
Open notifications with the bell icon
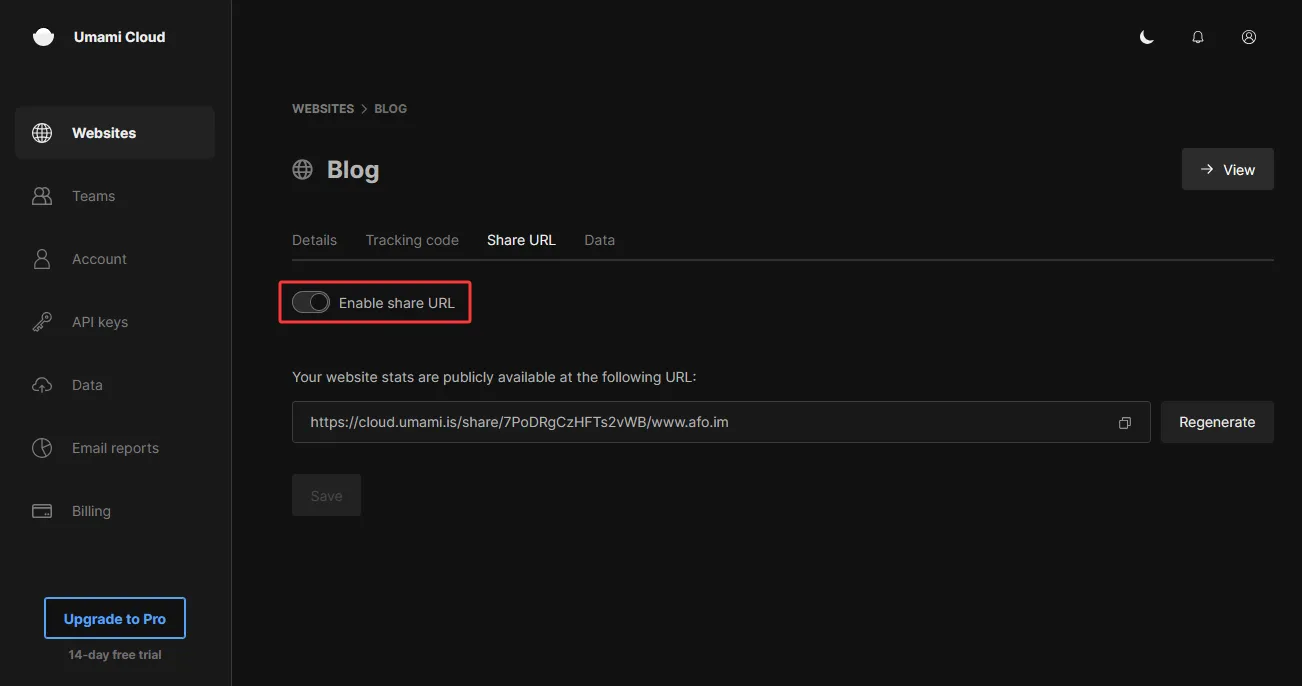click(1198, 37)
